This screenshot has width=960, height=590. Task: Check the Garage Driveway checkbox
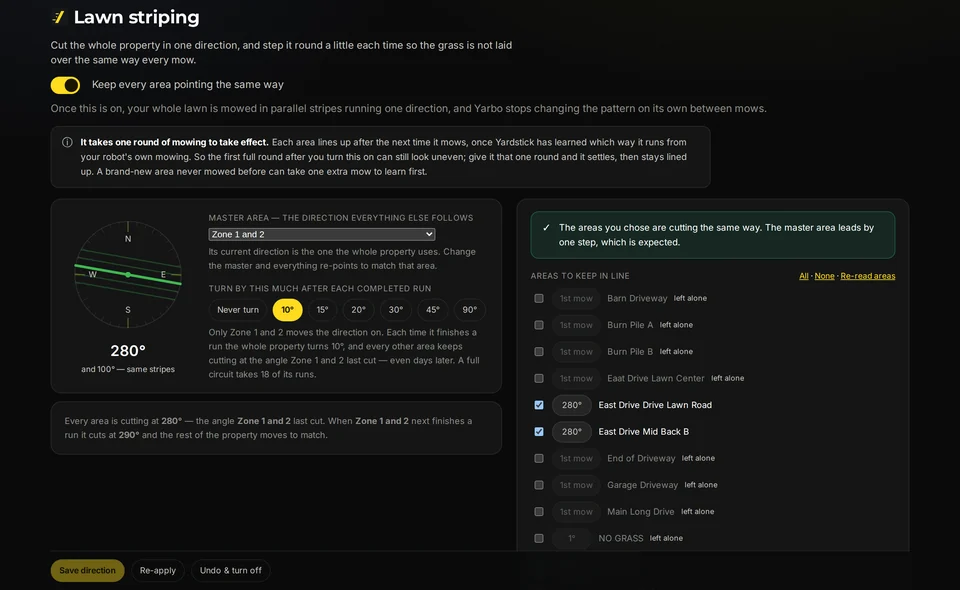pyautogui.click(x=539, y=485)
